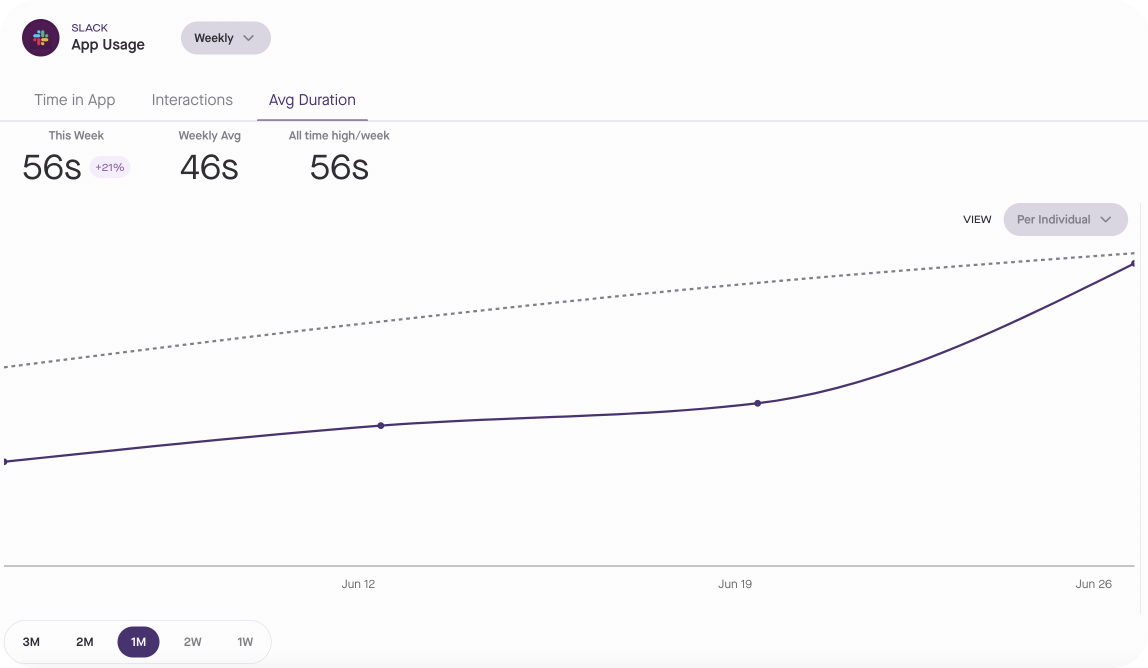Expand the Weekly frequency selector
This screenshot has width=1148, height=668.
[x=225, y=37]
